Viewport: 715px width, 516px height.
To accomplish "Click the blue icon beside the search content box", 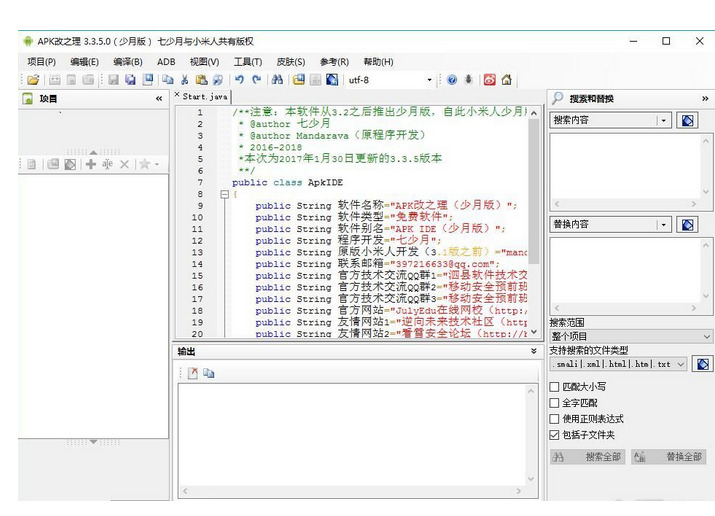I will coord(687,120).
